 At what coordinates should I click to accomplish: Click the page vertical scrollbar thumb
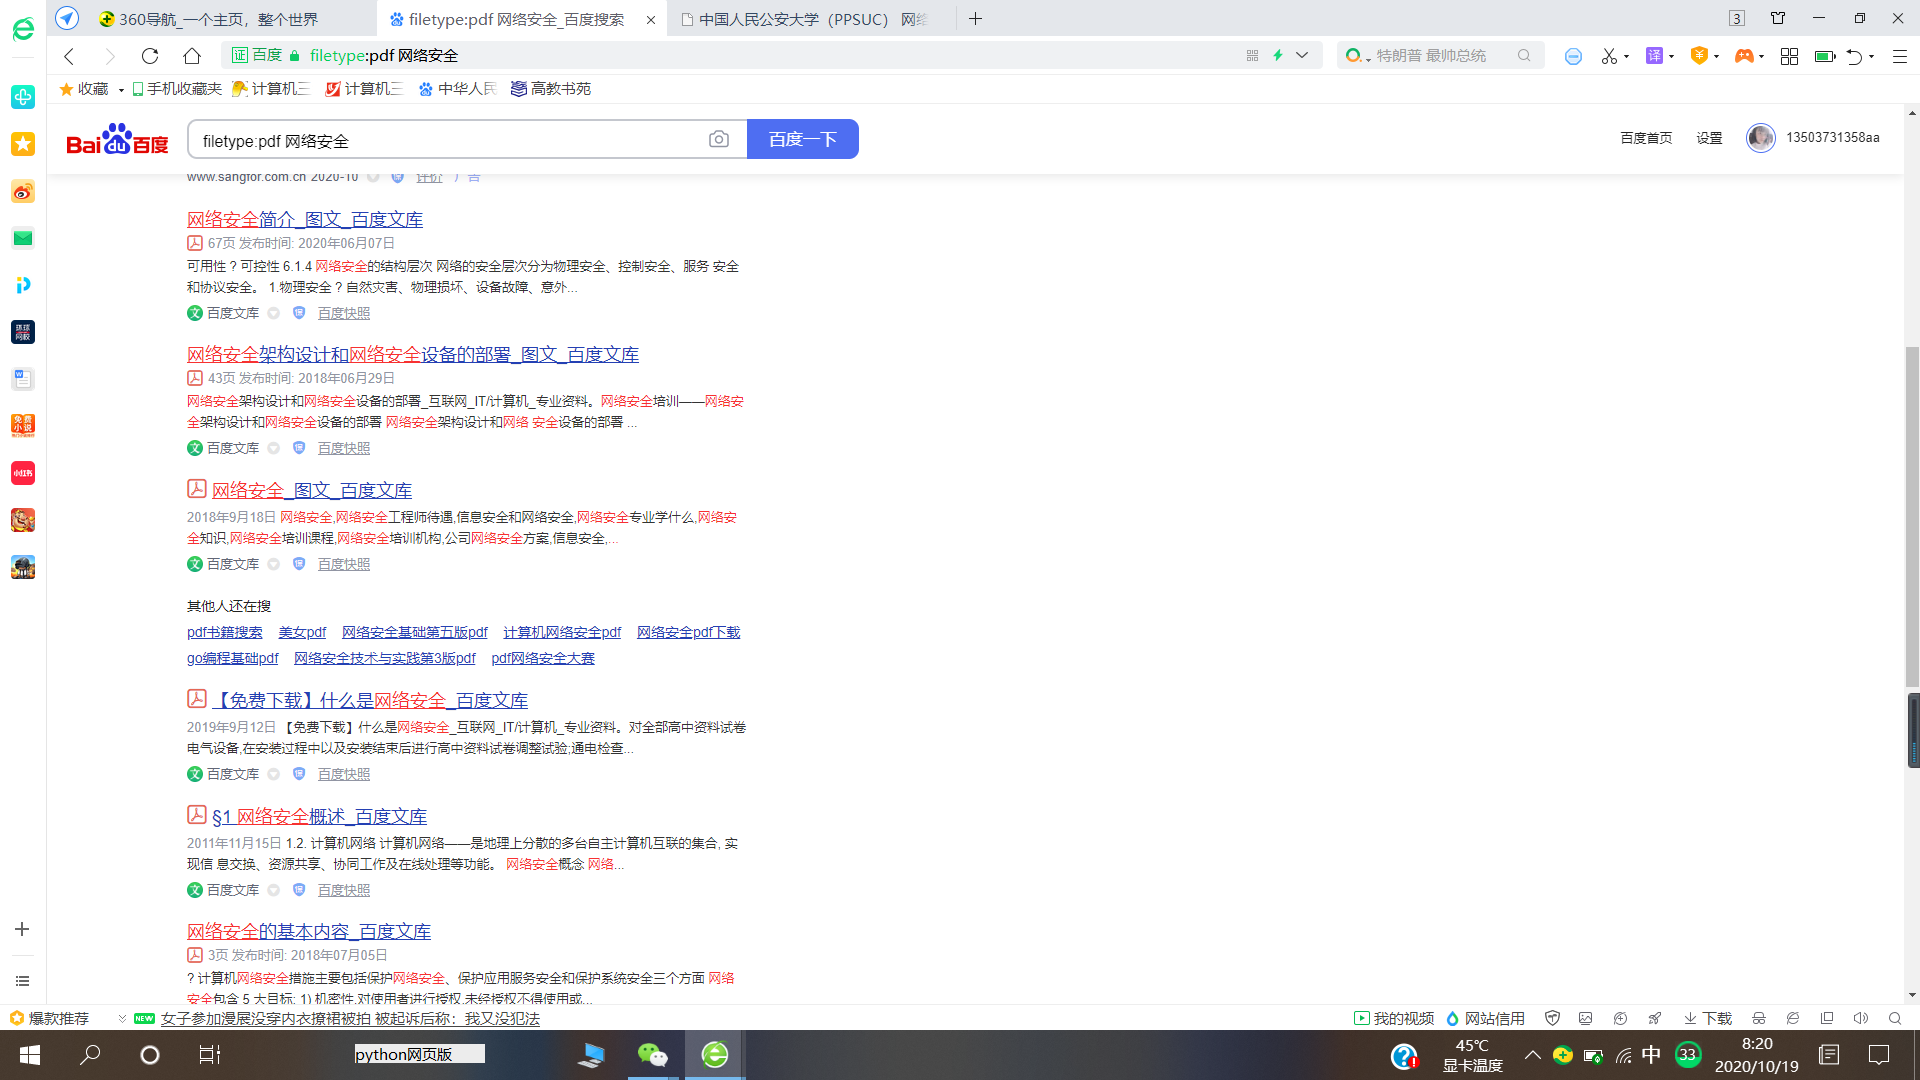(x=1911, y=515)
